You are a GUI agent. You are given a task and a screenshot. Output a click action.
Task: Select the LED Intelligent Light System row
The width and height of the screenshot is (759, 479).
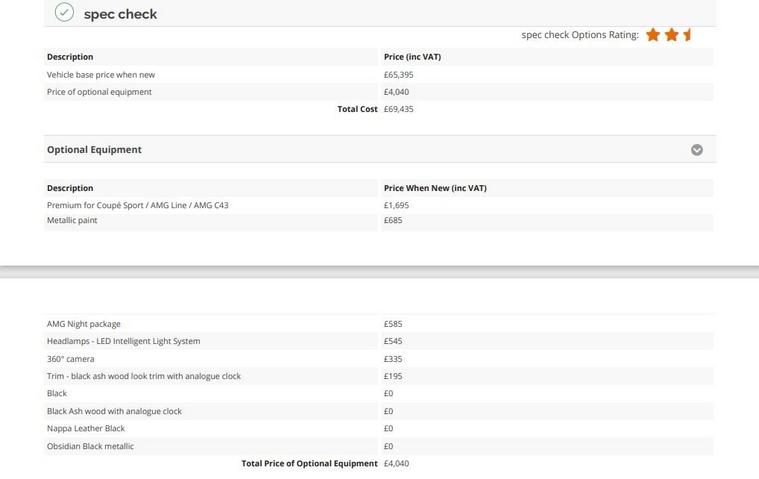tap(123, 341)
